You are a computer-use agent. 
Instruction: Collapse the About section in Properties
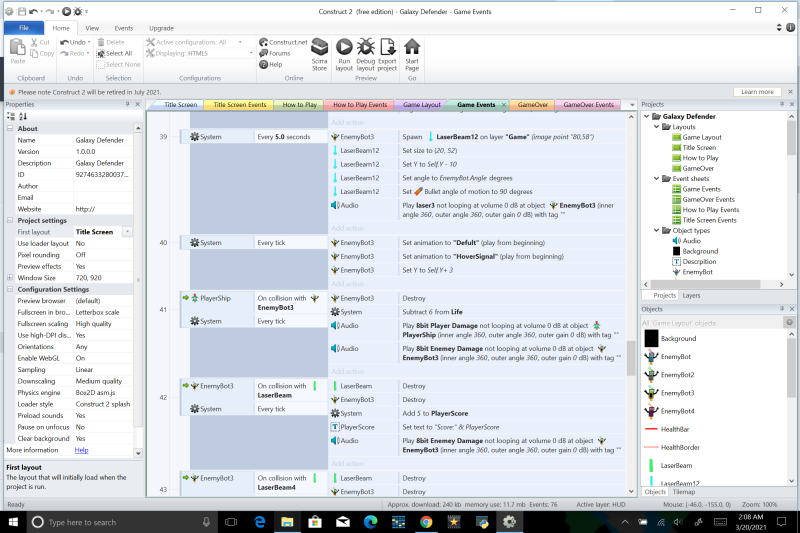[x=10, y=129]
